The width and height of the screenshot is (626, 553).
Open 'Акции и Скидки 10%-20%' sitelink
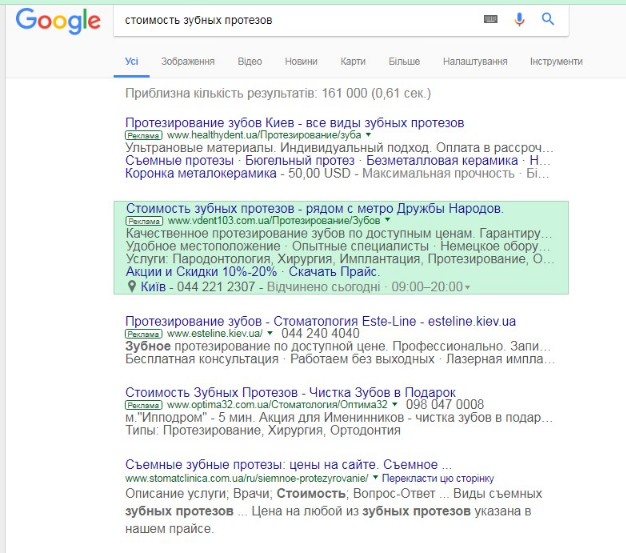coord(201,272)
